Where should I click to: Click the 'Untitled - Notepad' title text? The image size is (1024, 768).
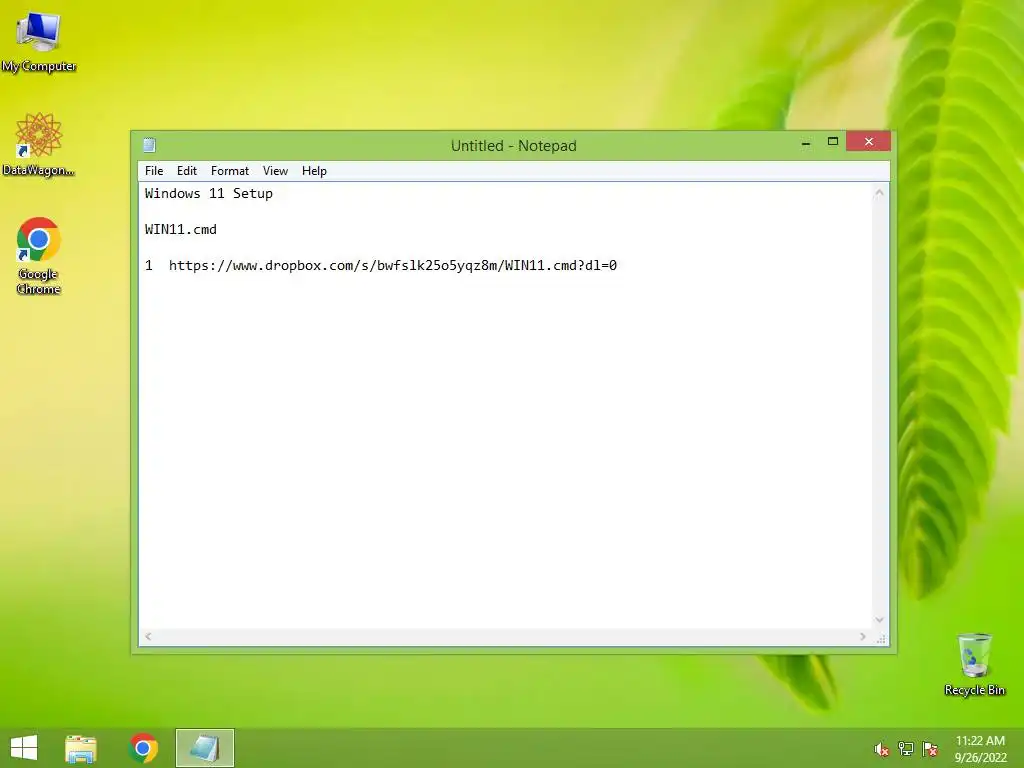pos(513,146)
